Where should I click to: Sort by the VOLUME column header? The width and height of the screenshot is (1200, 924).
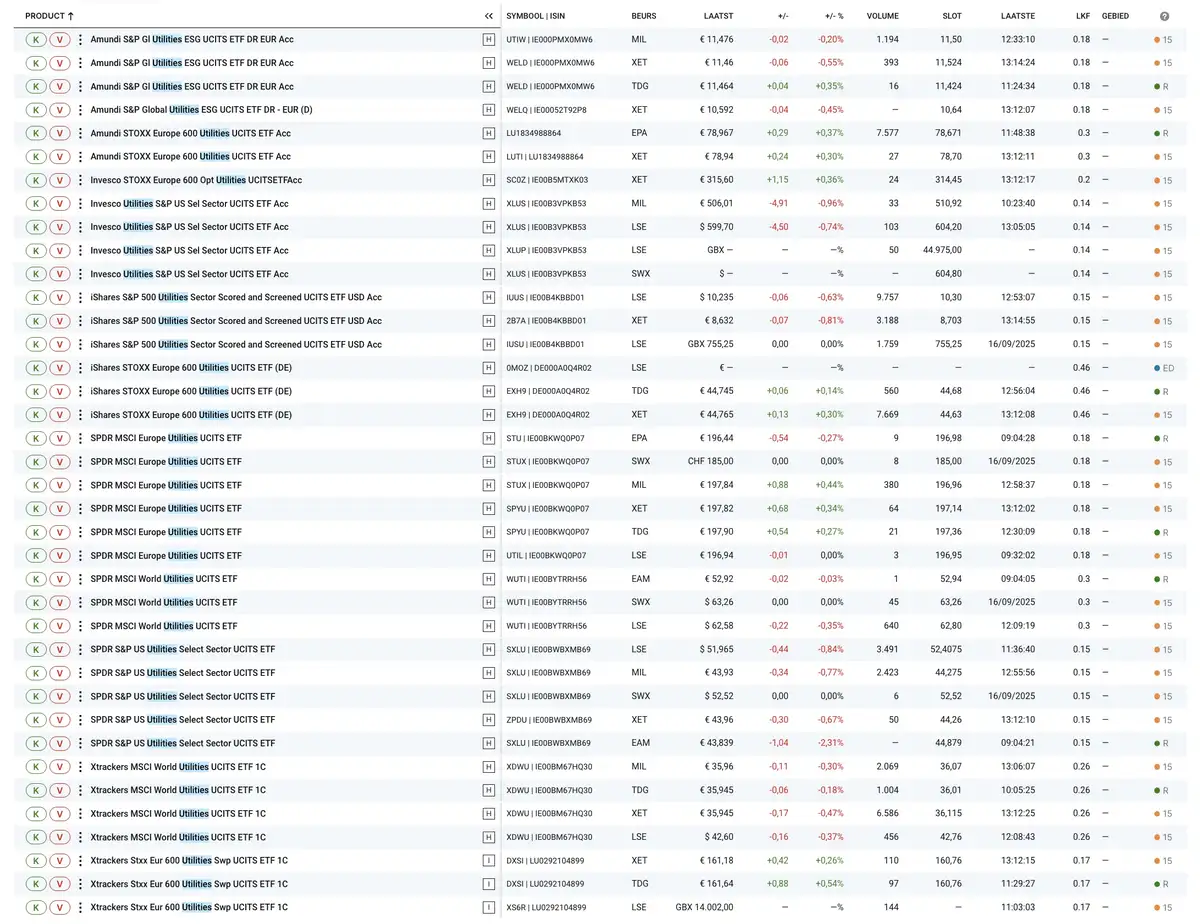(x=882, y=16)
